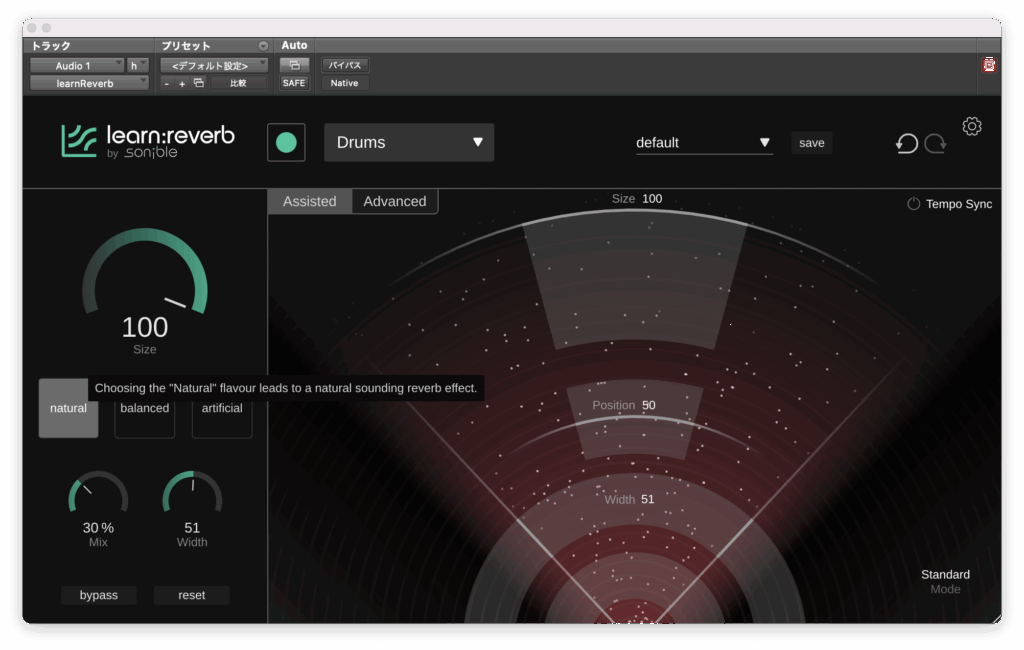Click the reset button

pyautogui.click(x=191, y=595)
